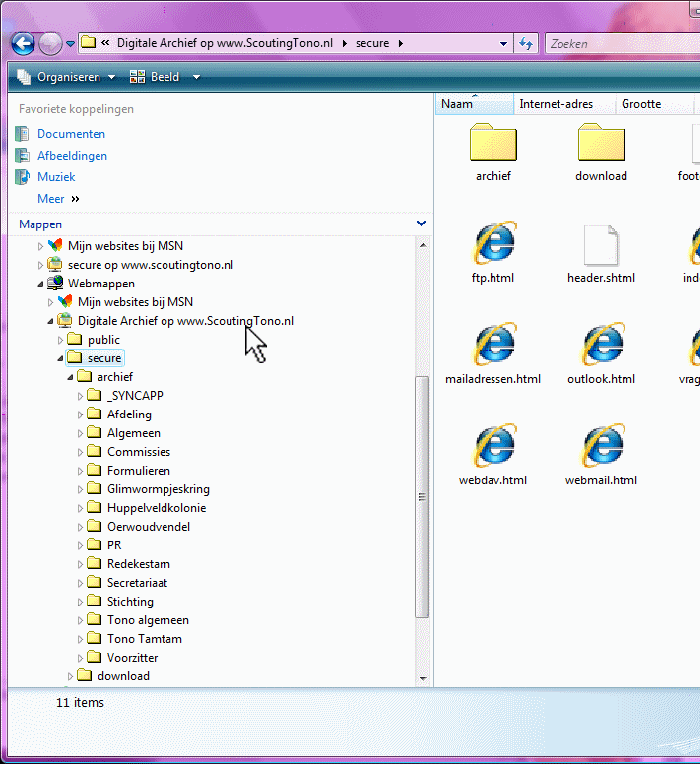Expand the Afdeling folder in tree
The width and height of the screenshot is (700, 764).
coord(82,415)
